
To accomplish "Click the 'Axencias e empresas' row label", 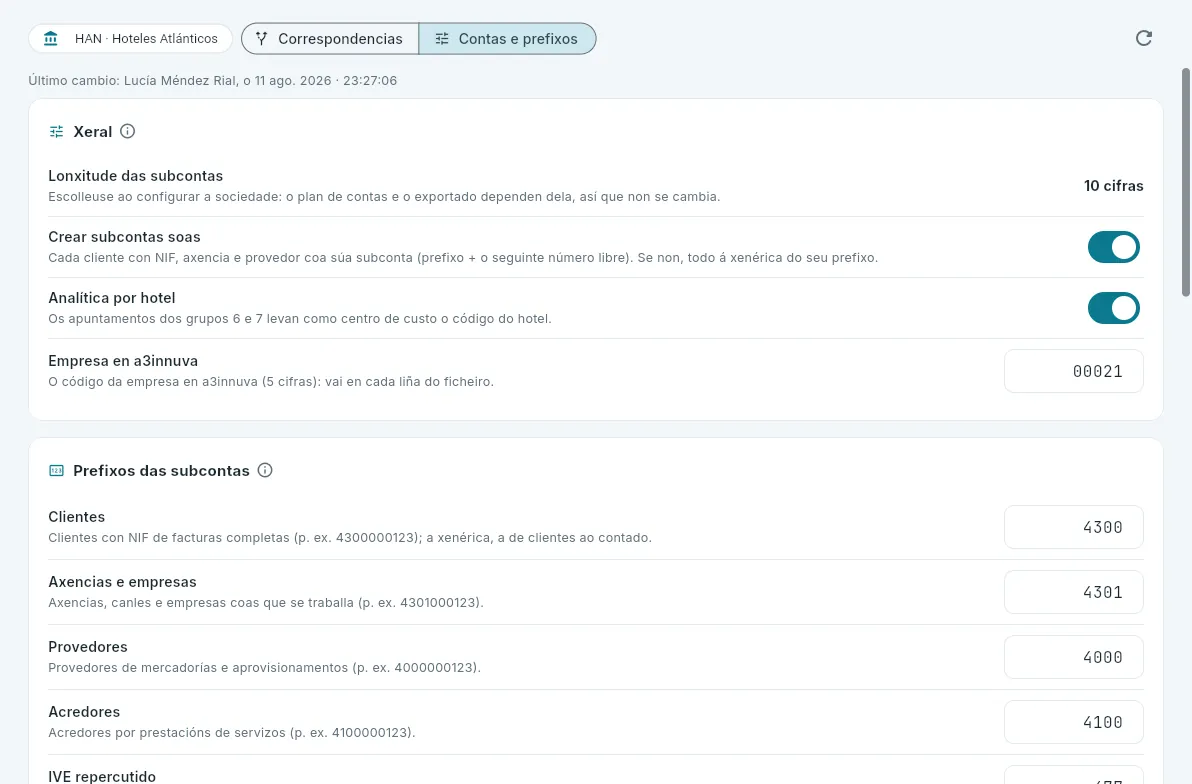I will tap(122, 582).
